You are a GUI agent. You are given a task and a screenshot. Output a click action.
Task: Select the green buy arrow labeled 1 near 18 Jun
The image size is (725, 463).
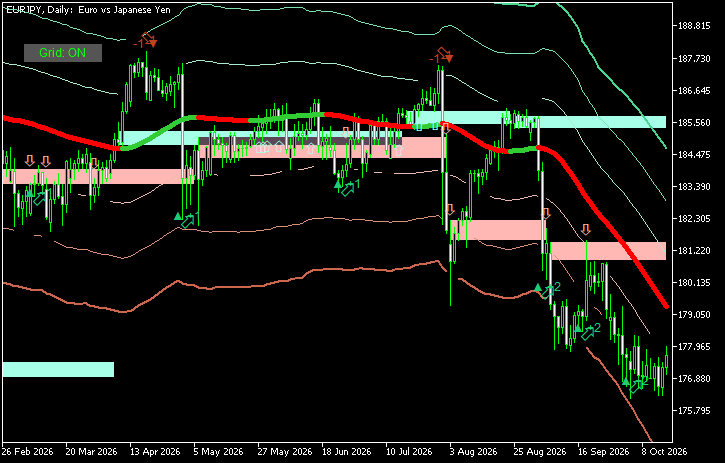point(348,188)
